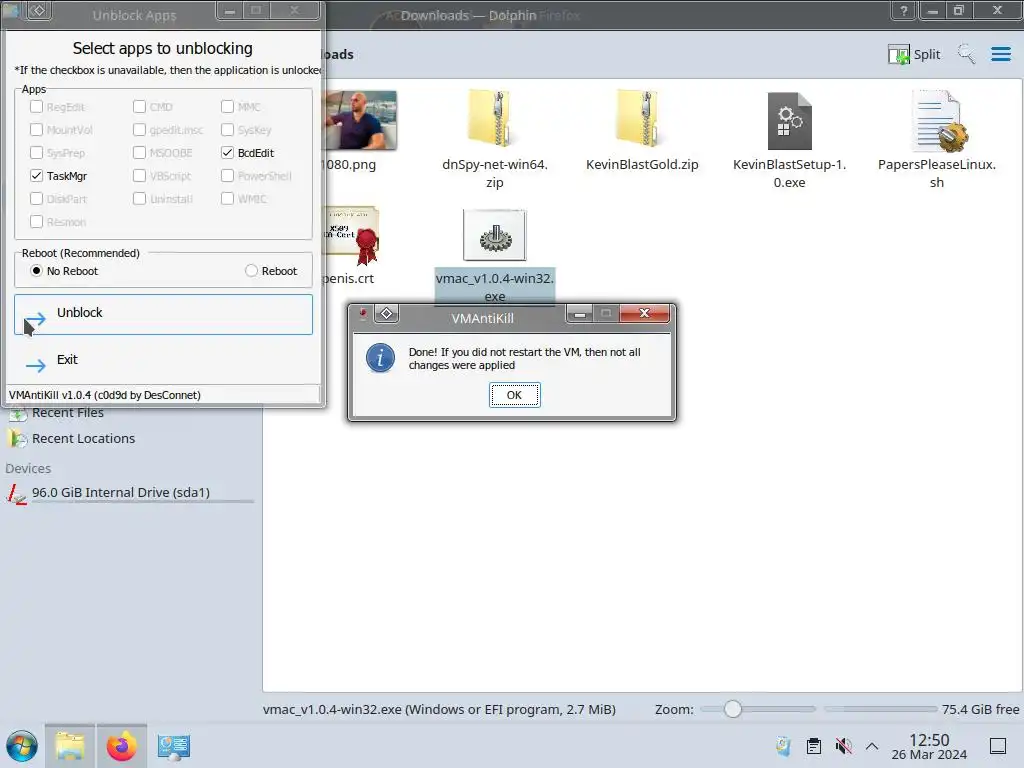Toggle the MountVol checkbox

(x=37, y=130)
